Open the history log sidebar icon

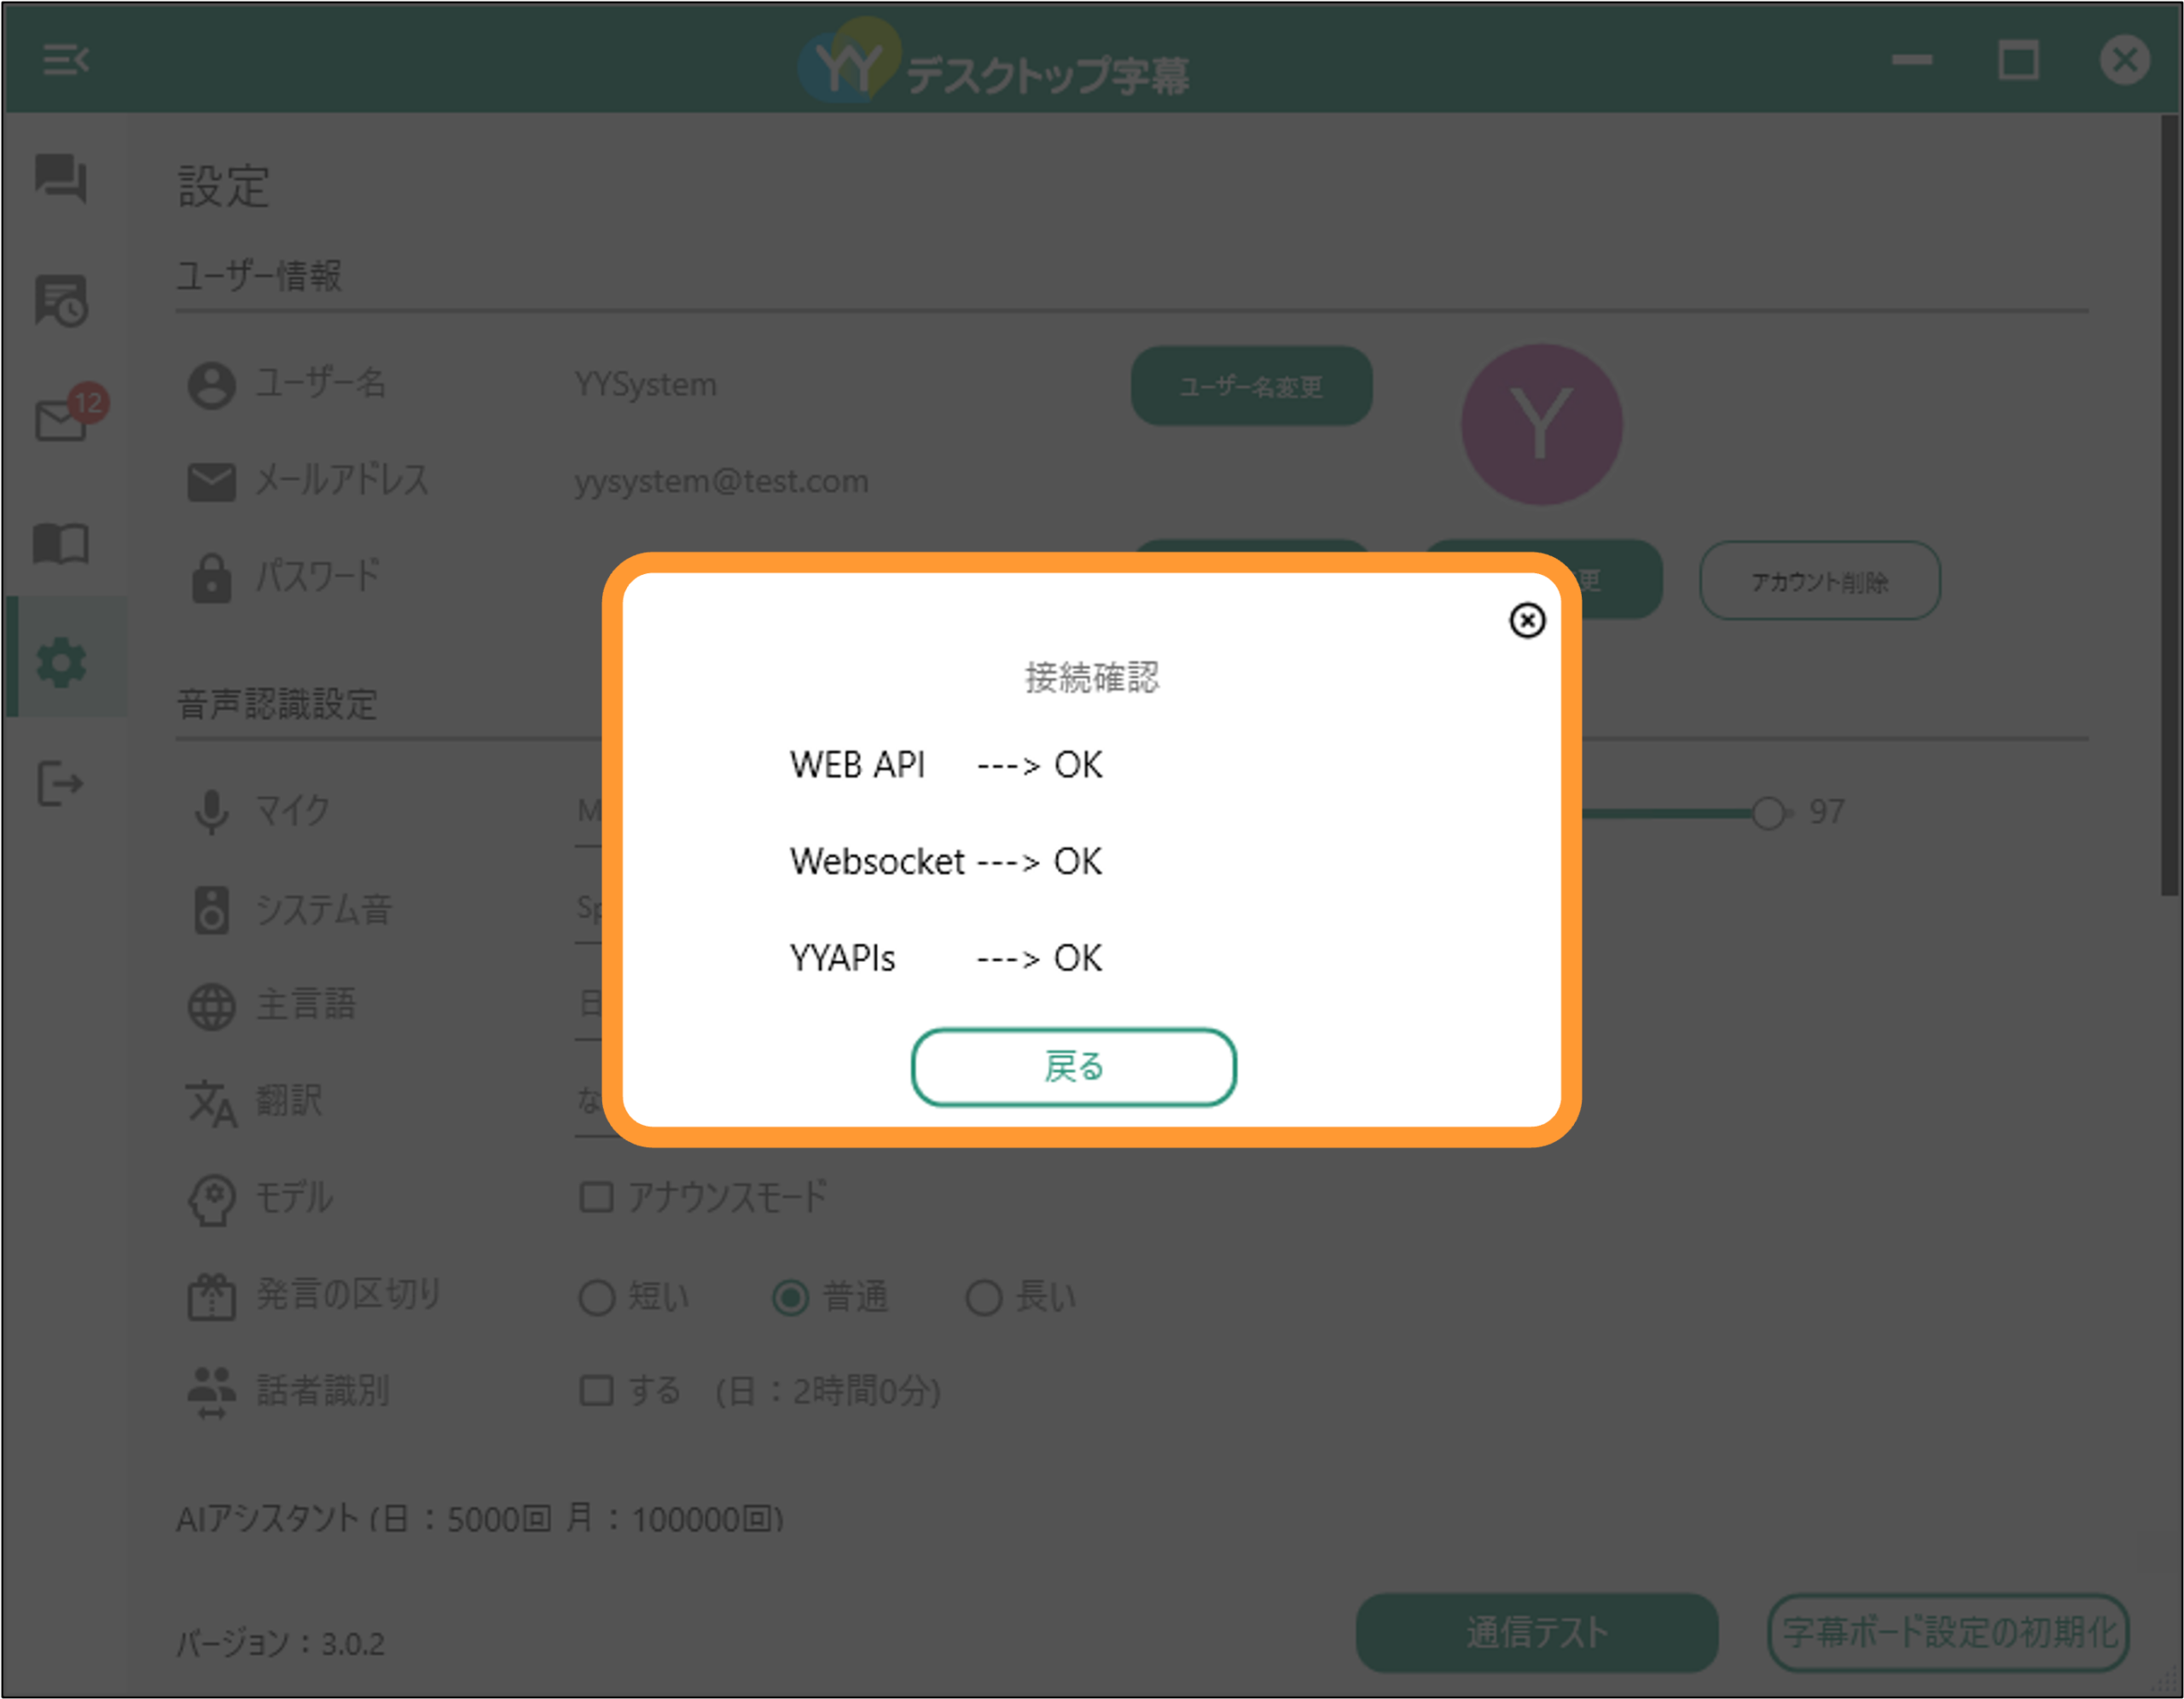(61, 300)
